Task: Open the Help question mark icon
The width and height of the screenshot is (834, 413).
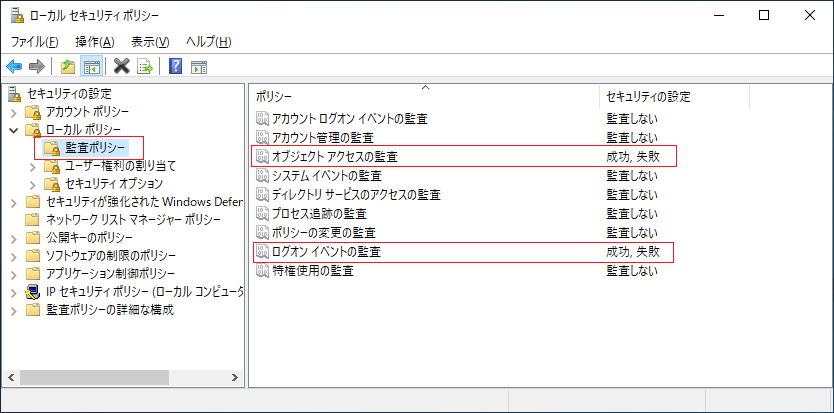Action: (176, 67)
